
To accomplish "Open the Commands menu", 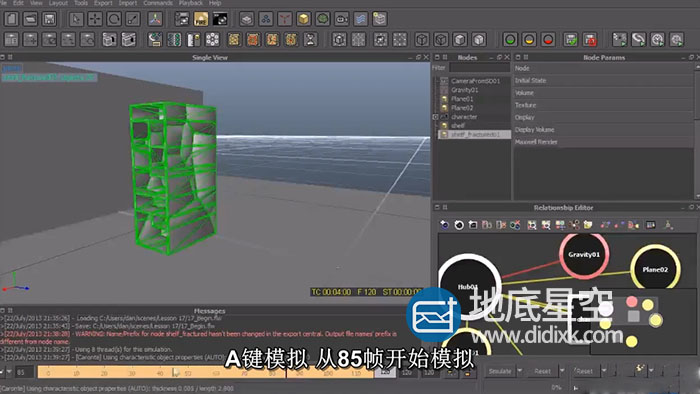I will tap(158, 3).
